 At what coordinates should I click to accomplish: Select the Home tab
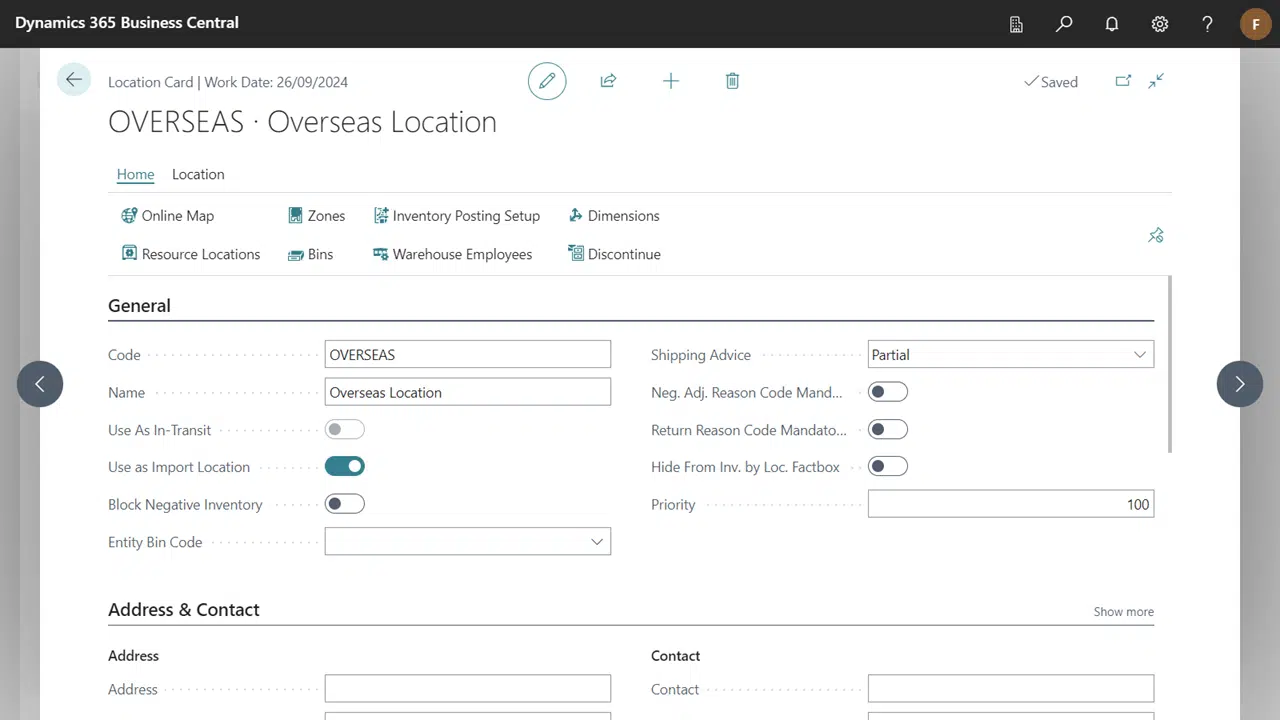pyautogui.click(x=135, y=174)
